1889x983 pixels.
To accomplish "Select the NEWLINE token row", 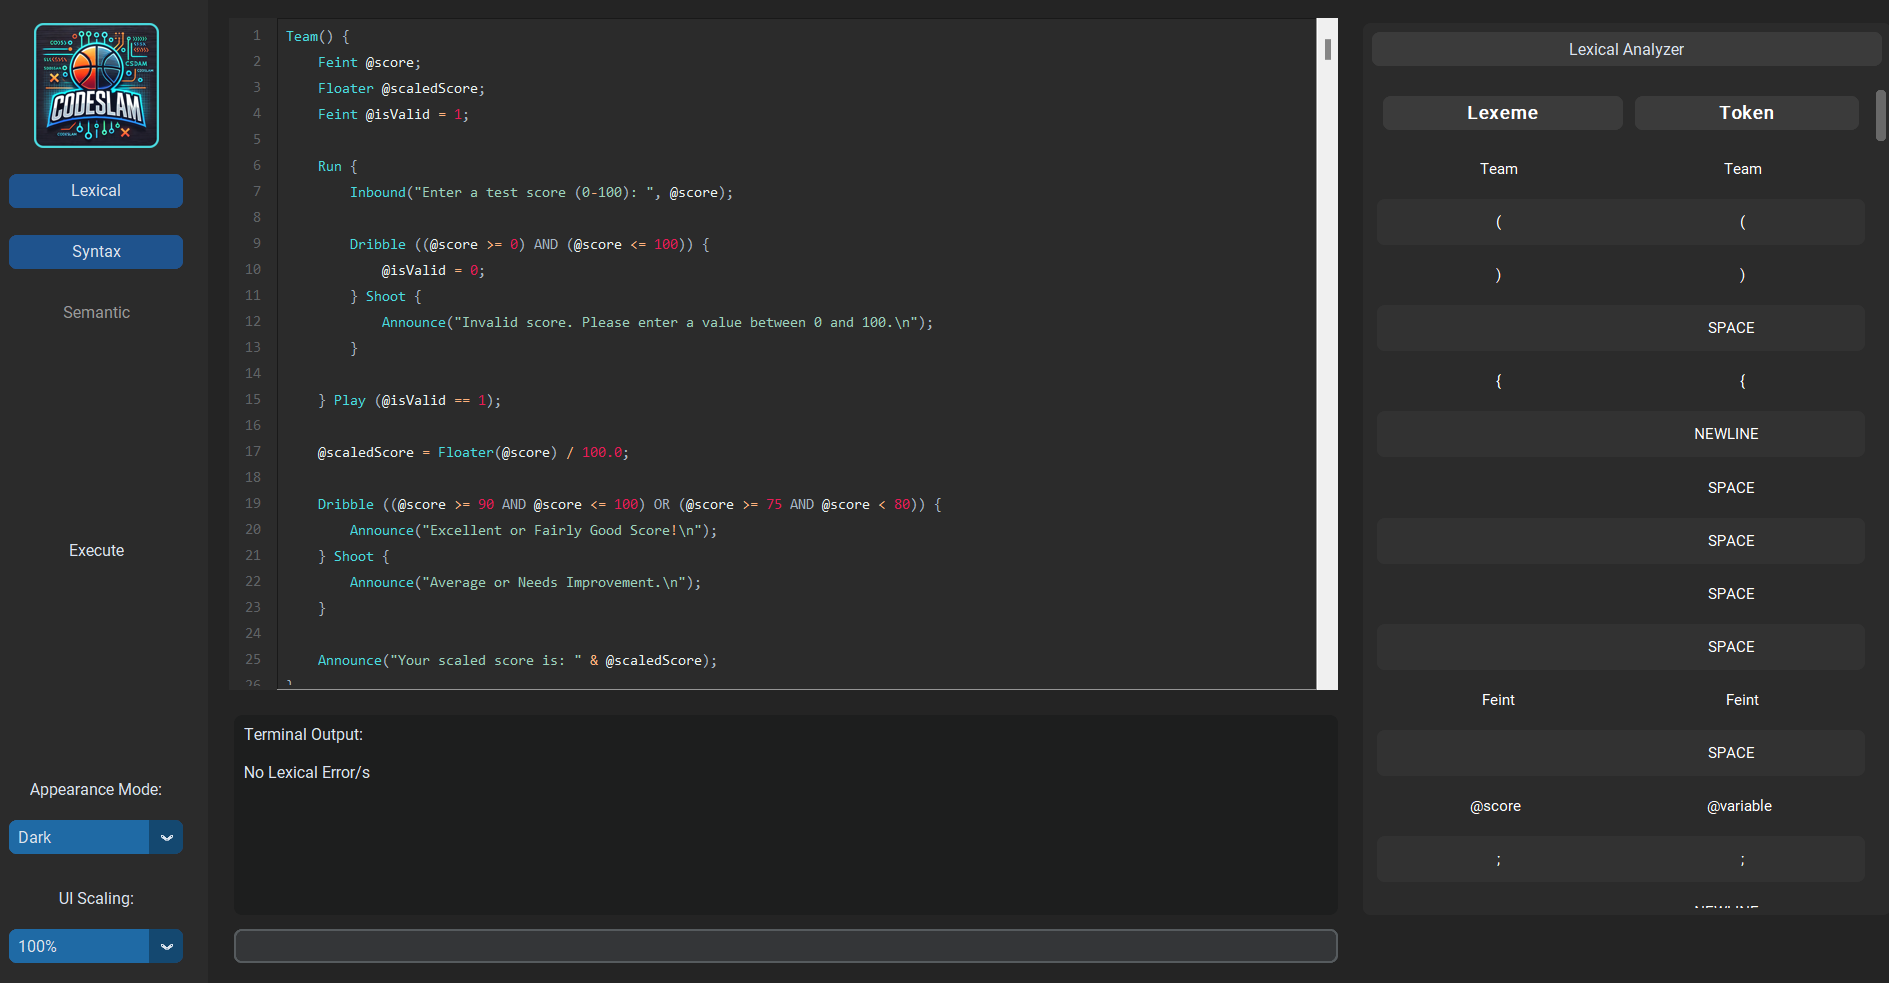I will click(x=1621, y=434).
